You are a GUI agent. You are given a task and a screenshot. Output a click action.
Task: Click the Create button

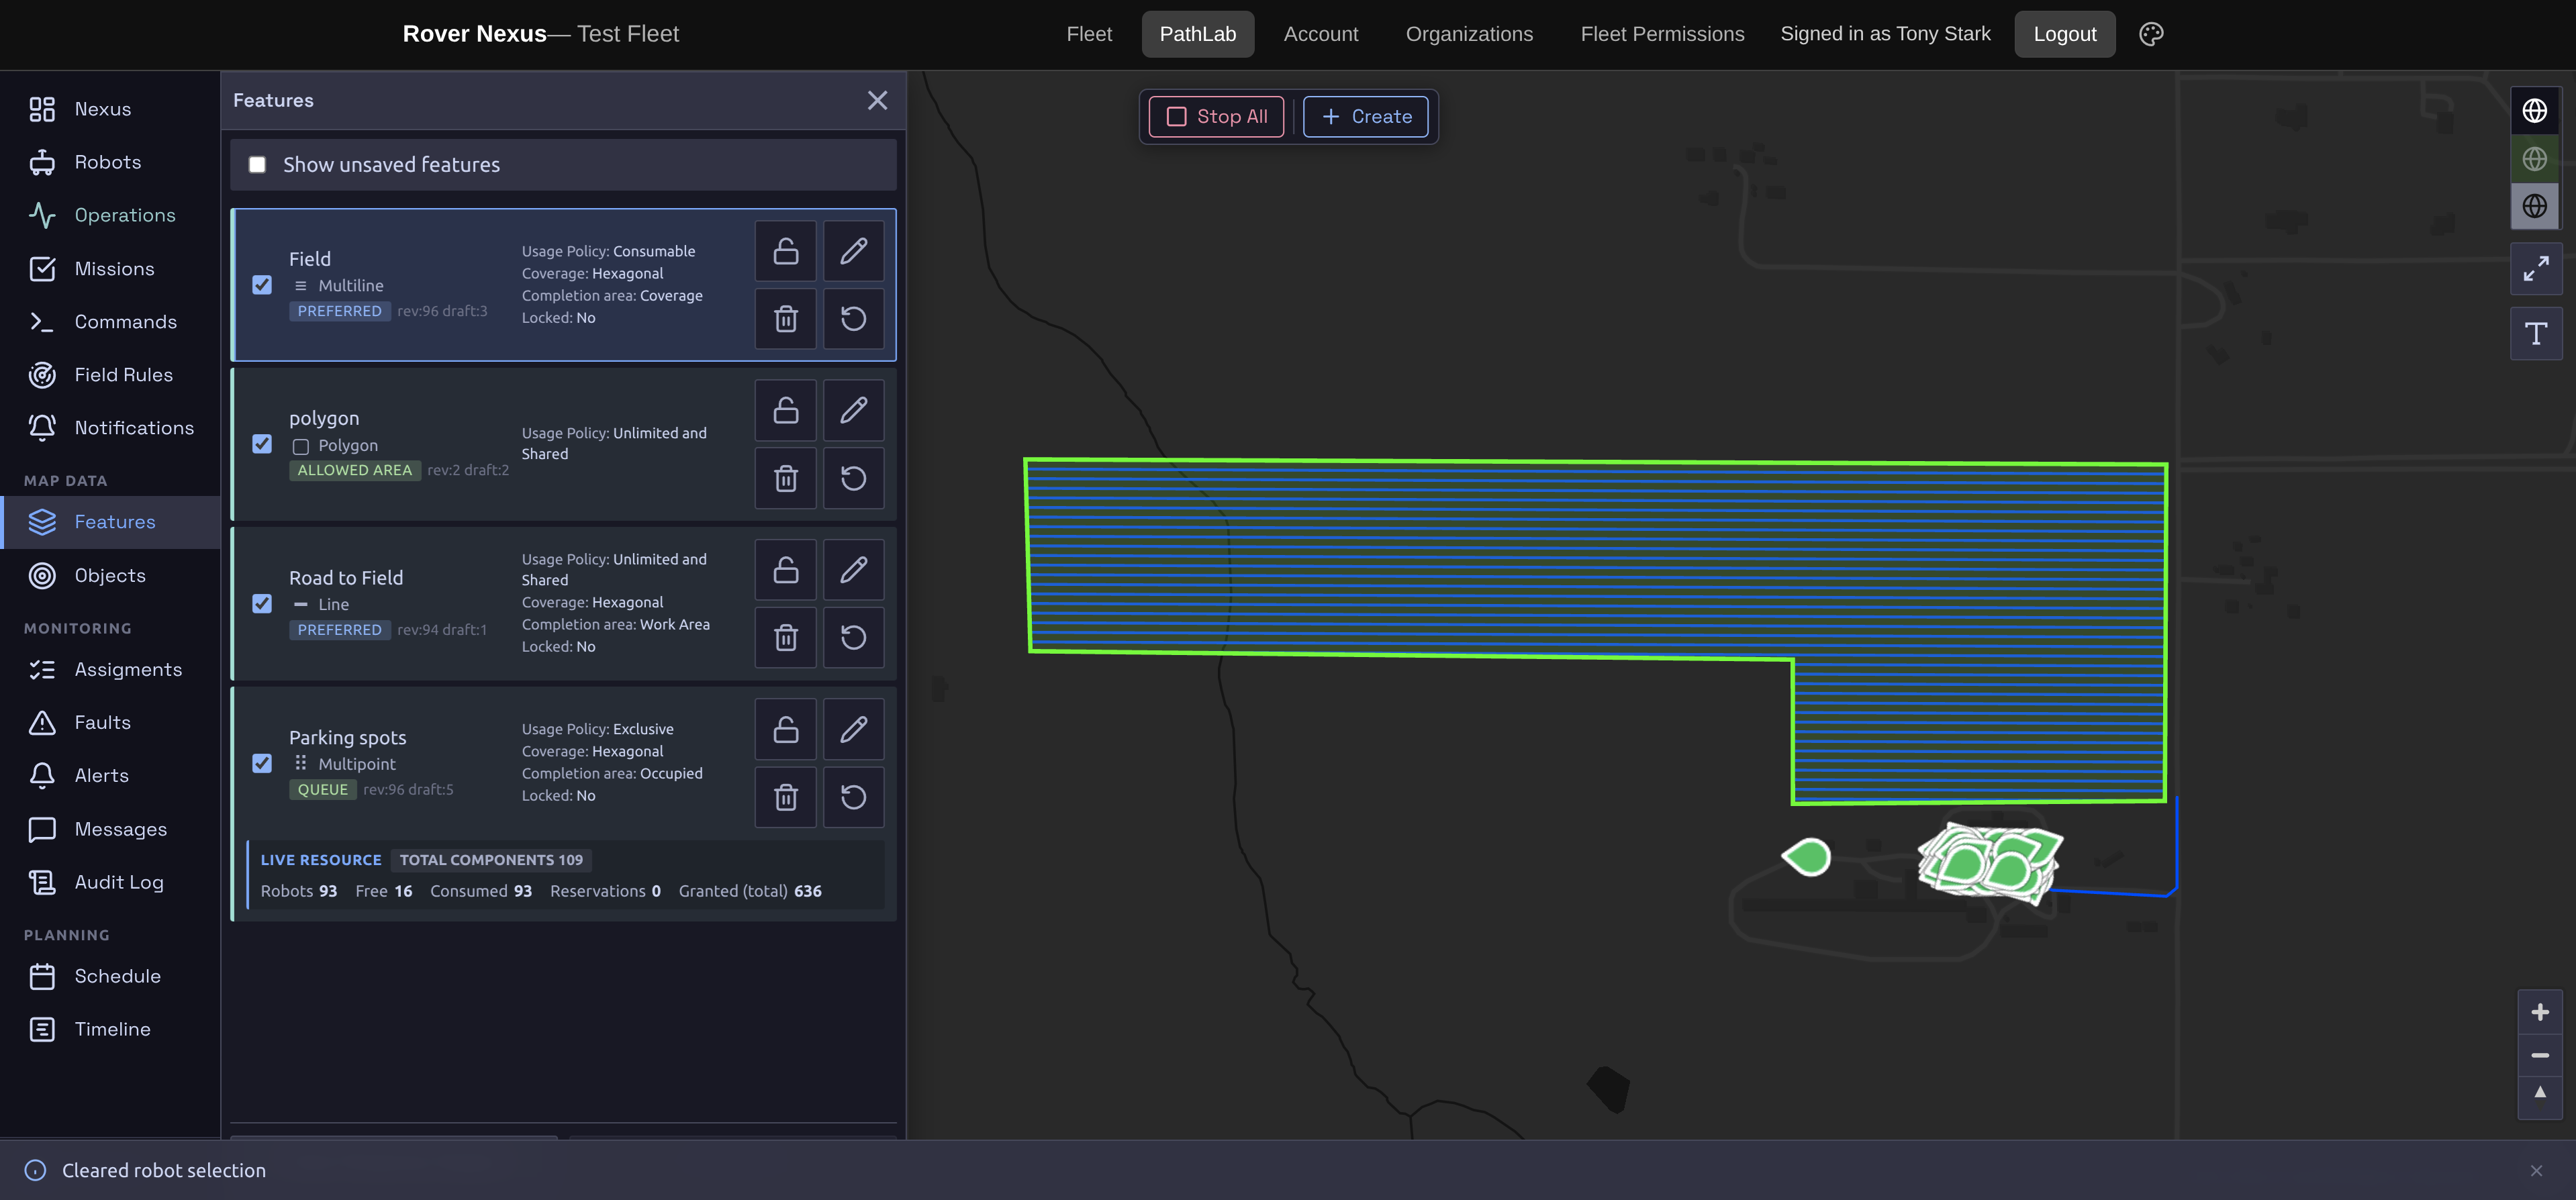[1365, 117]
